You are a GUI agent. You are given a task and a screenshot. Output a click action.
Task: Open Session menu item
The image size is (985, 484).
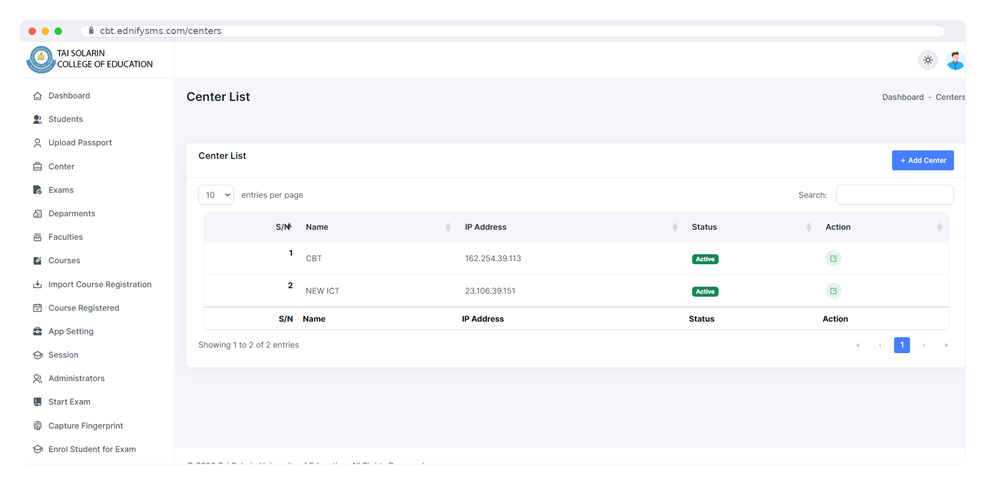[x=63, y=355]
